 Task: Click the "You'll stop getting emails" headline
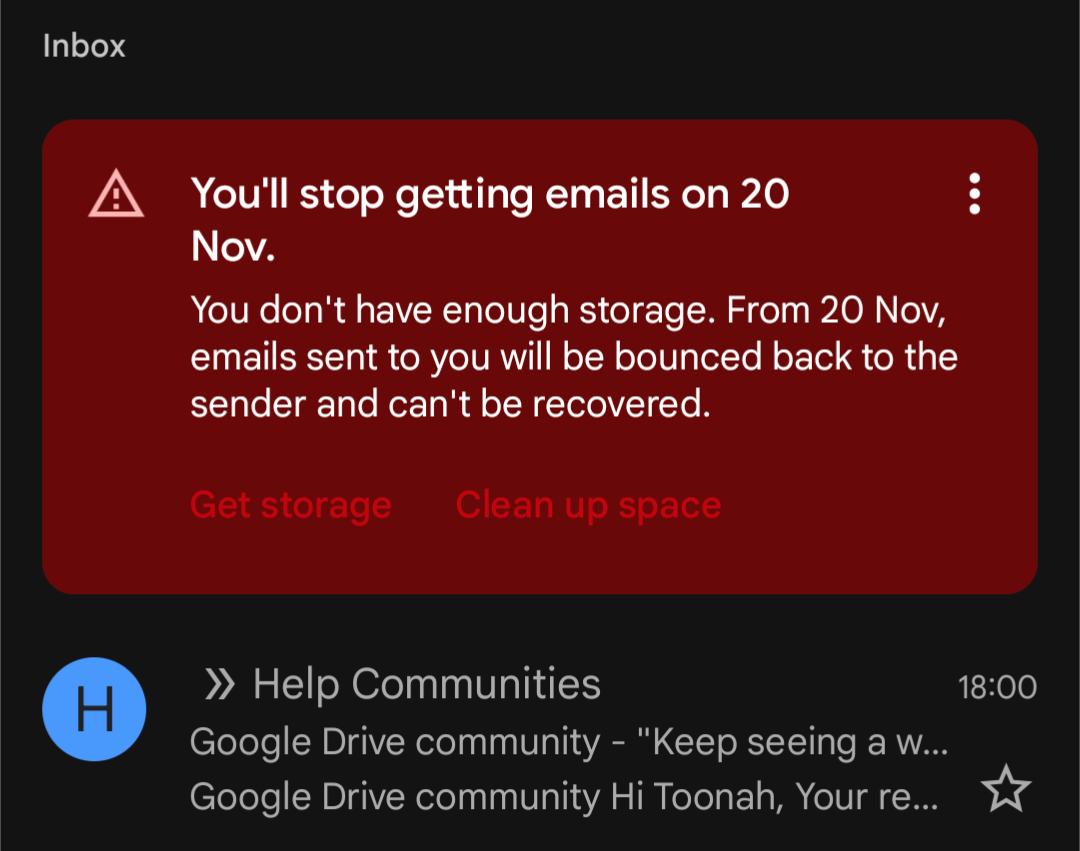pyautogui.click(x=490, y=220)
